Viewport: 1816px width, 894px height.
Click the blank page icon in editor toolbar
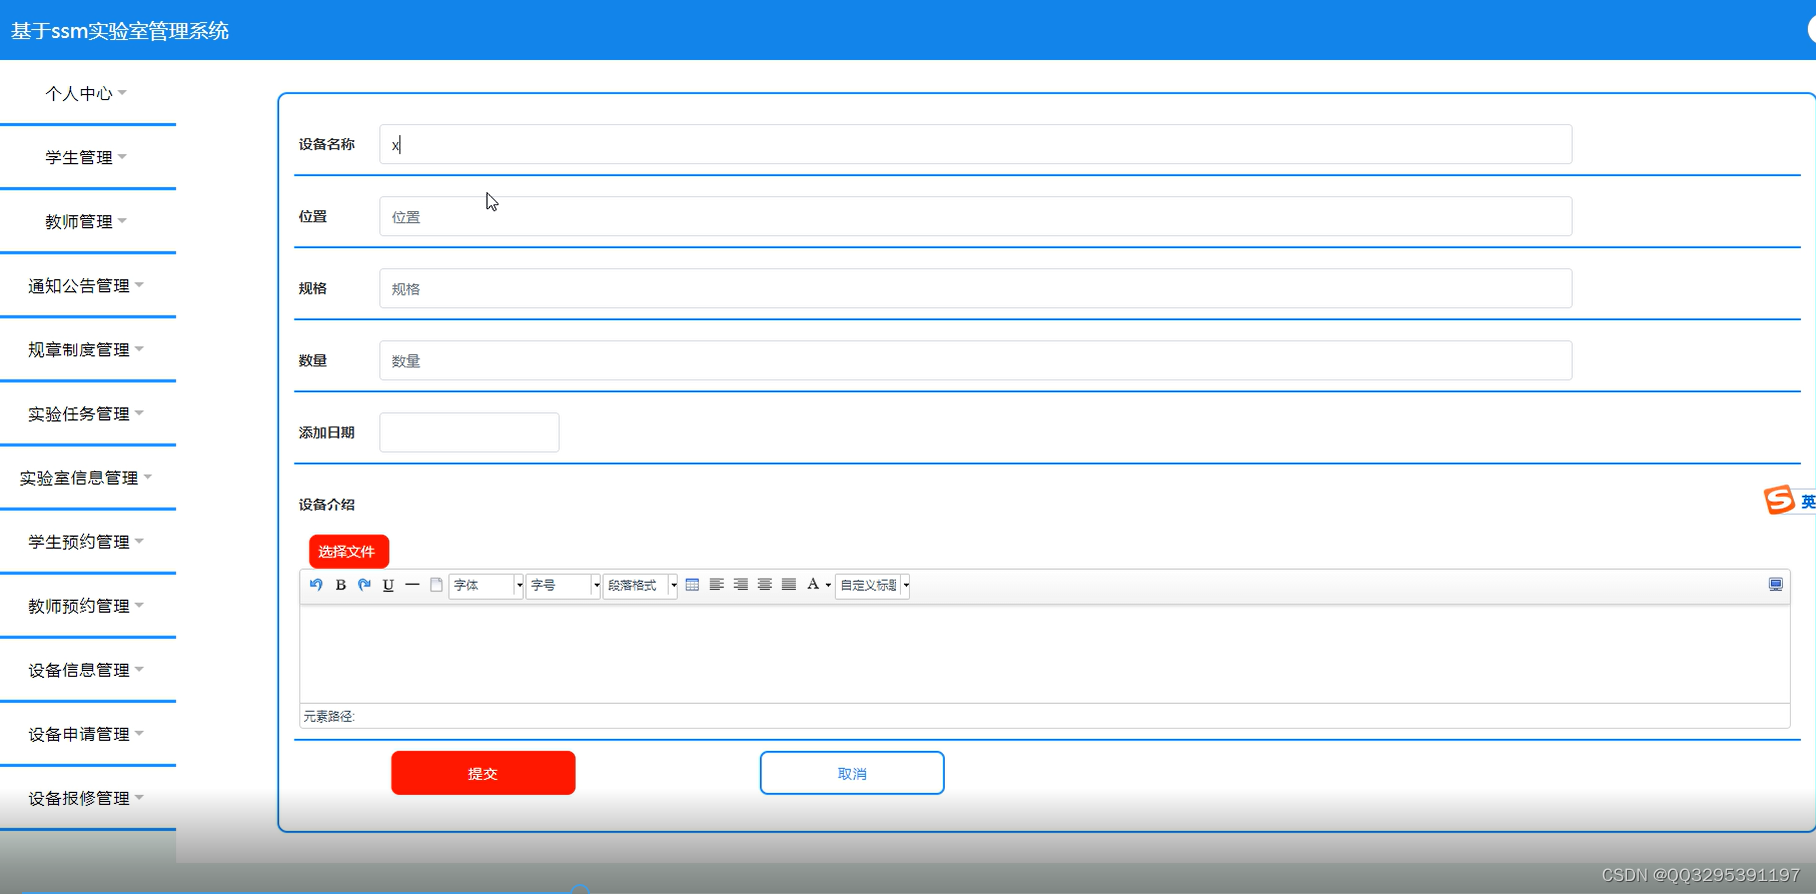point(436,585)
